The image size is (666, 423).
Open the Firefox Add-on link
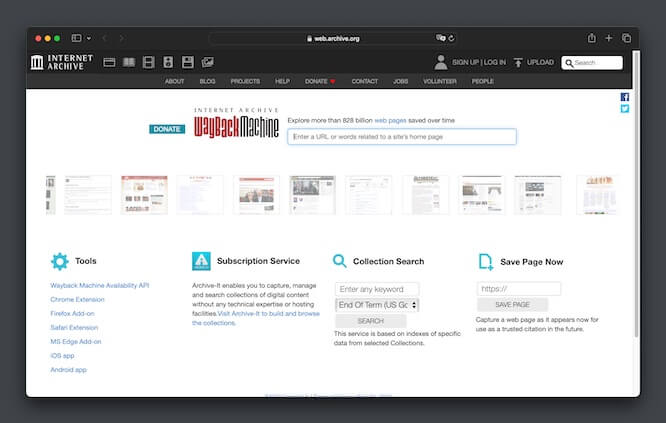coord(72,313)
